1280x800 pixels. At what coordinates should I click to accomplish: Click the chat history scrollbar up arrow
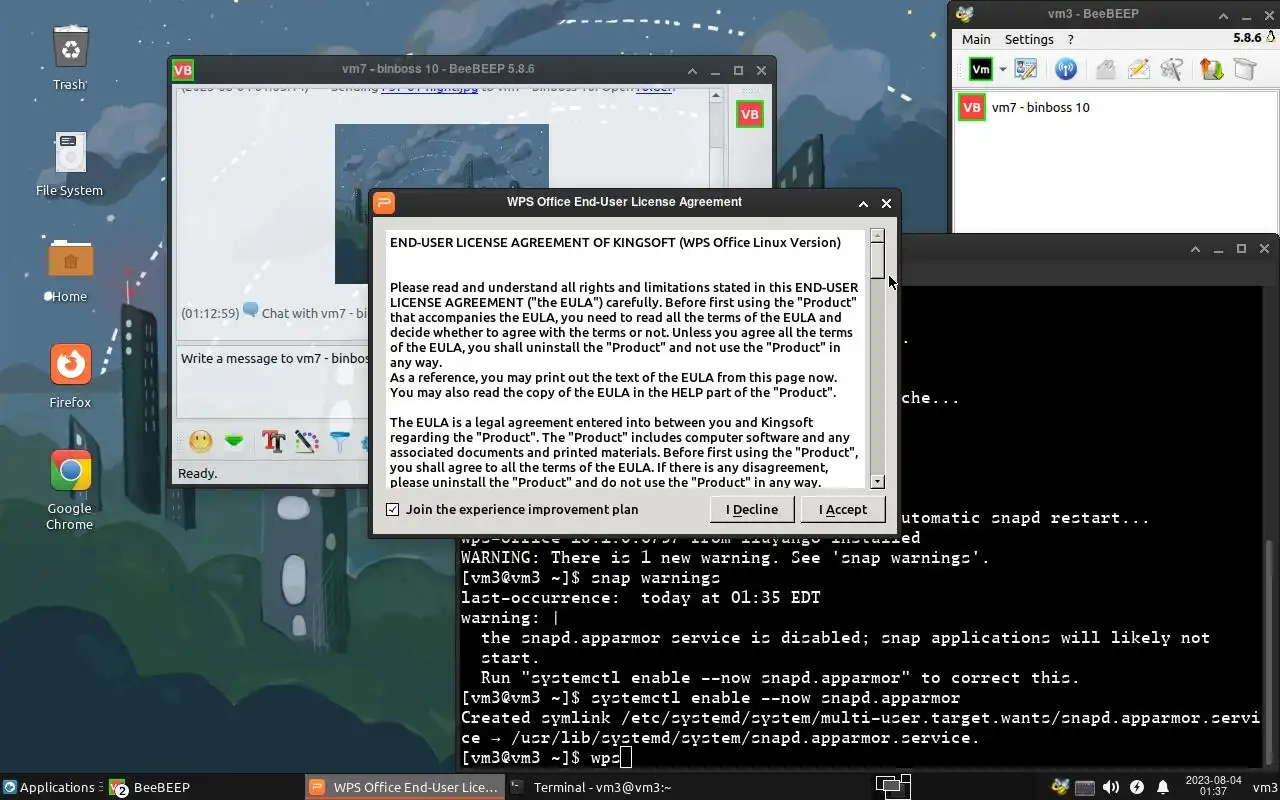(716, 96)
